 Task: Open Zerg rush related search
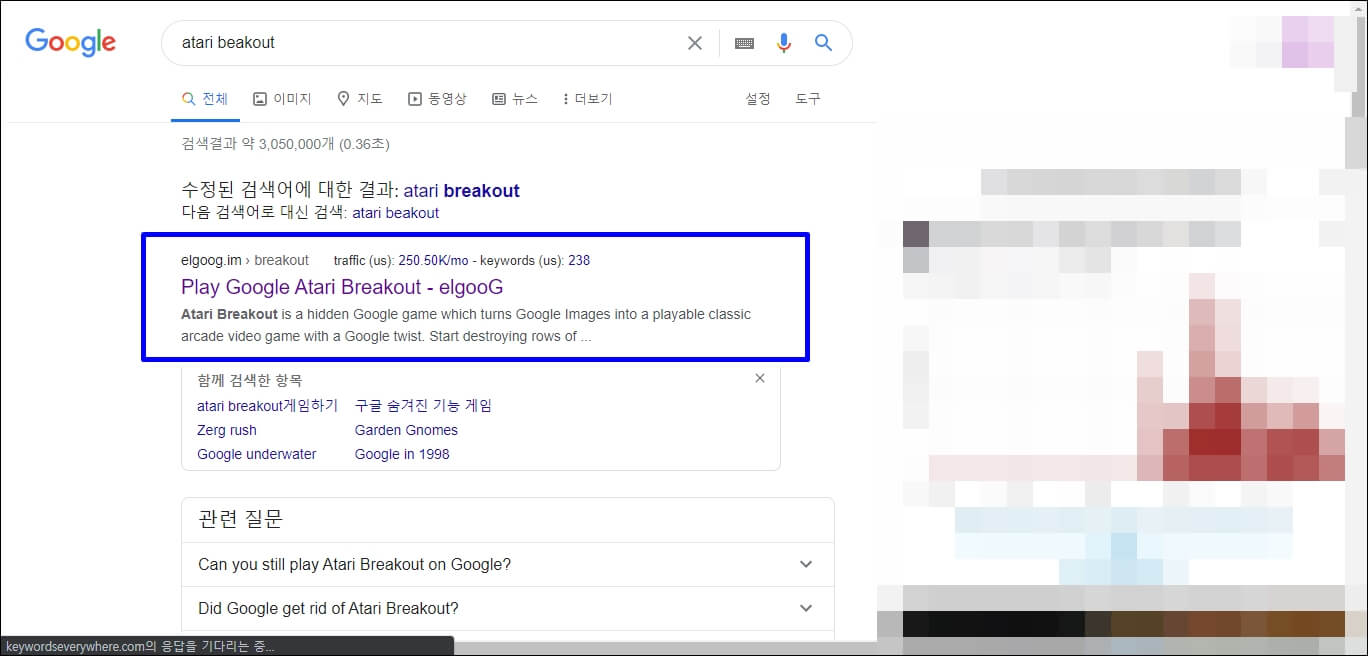(227, 430)
